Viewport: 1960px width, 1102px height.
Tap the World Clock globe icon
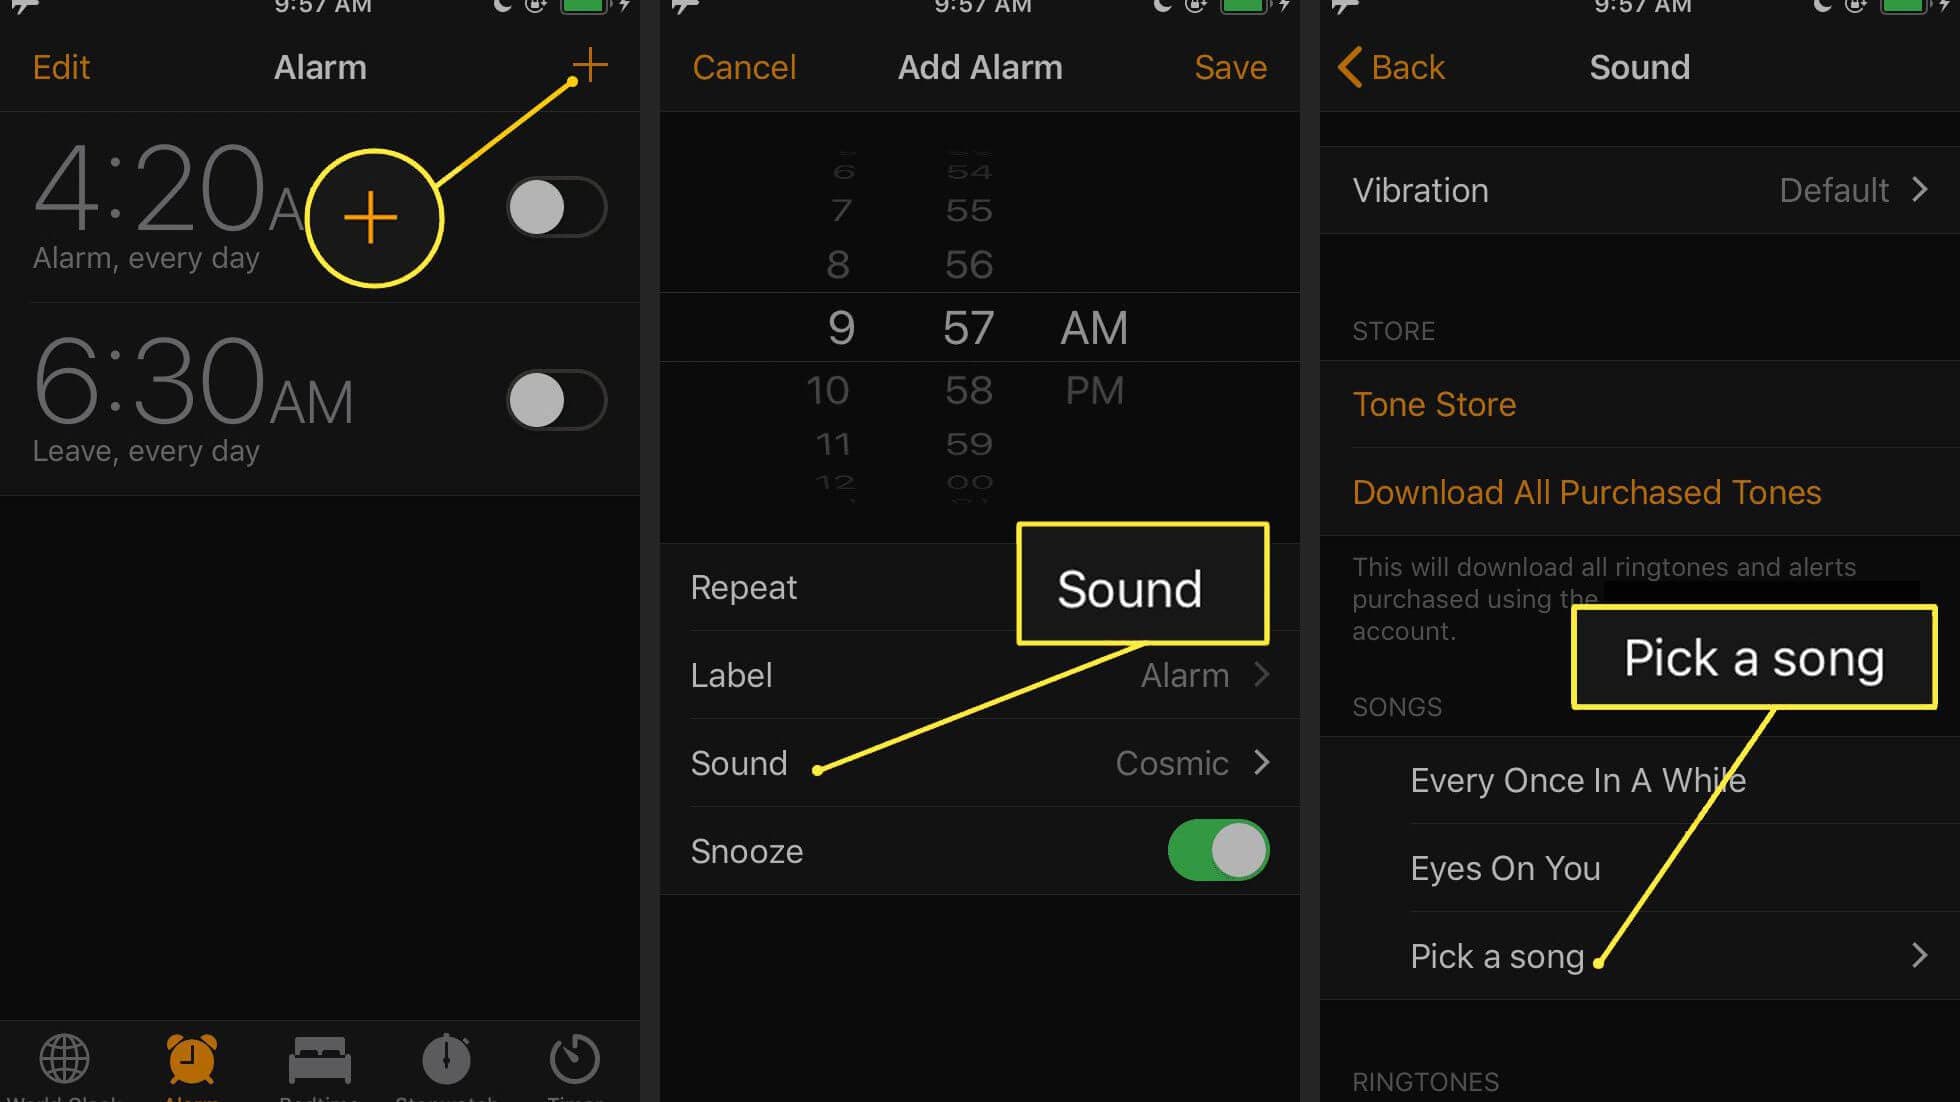pos(62,1060)
